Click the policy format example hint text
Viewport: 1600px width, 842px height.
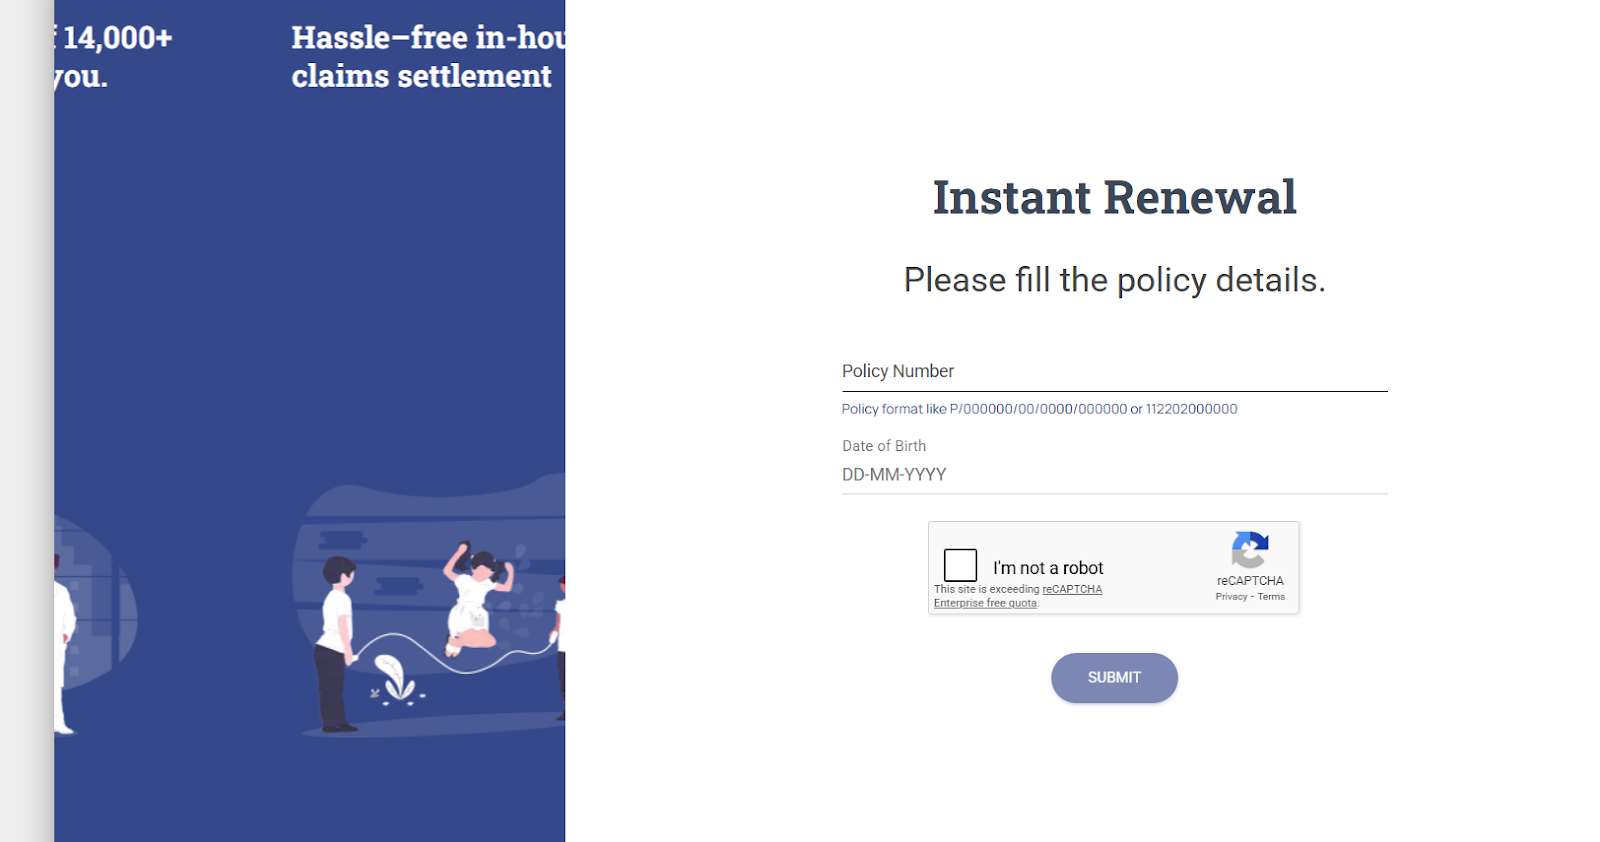(1038, 408)
